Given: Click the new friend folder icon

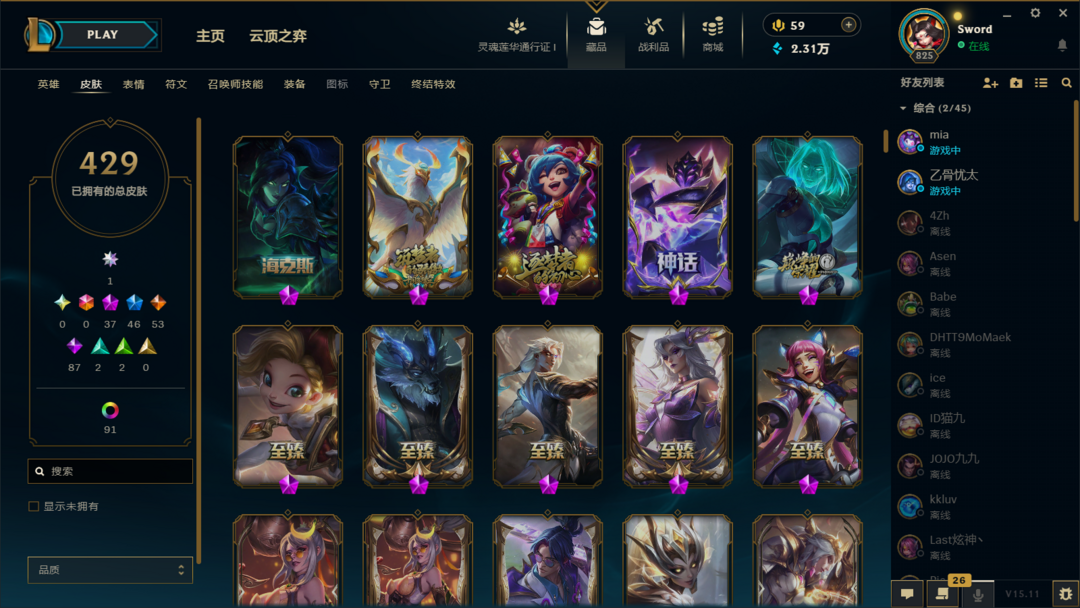Looking at the screenshot, I should coord(1016,83).
